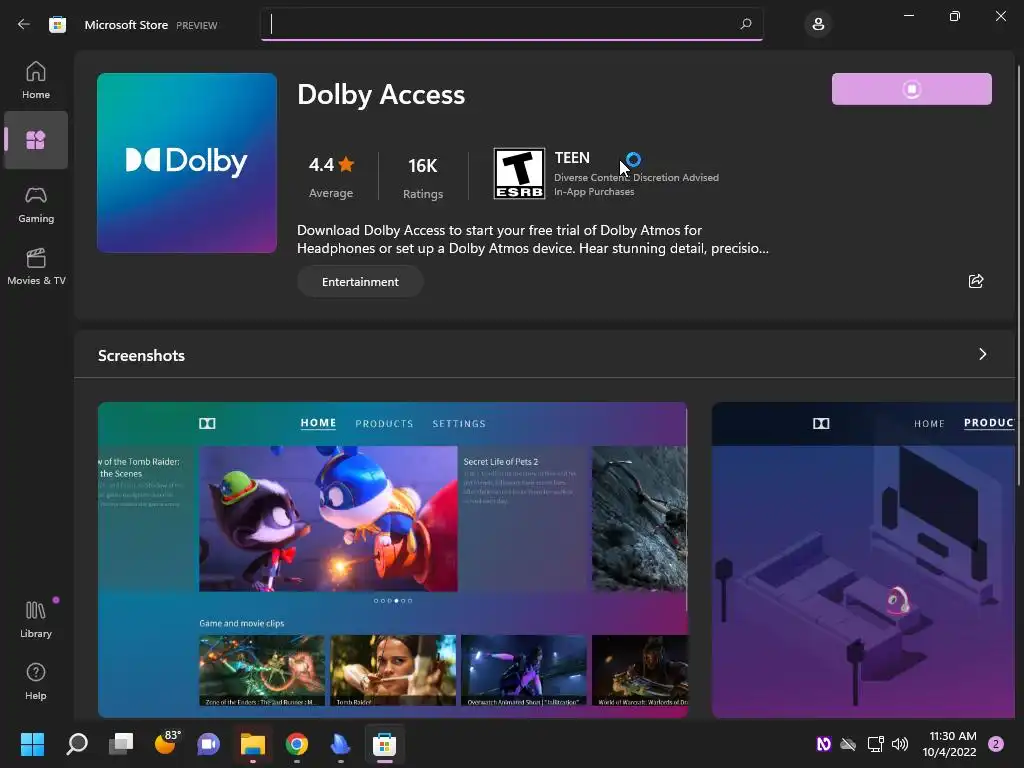Click Microsoft Store taskbar icon
The width and height of the screenshot is (1024, 768).
[x=385, y=744]
